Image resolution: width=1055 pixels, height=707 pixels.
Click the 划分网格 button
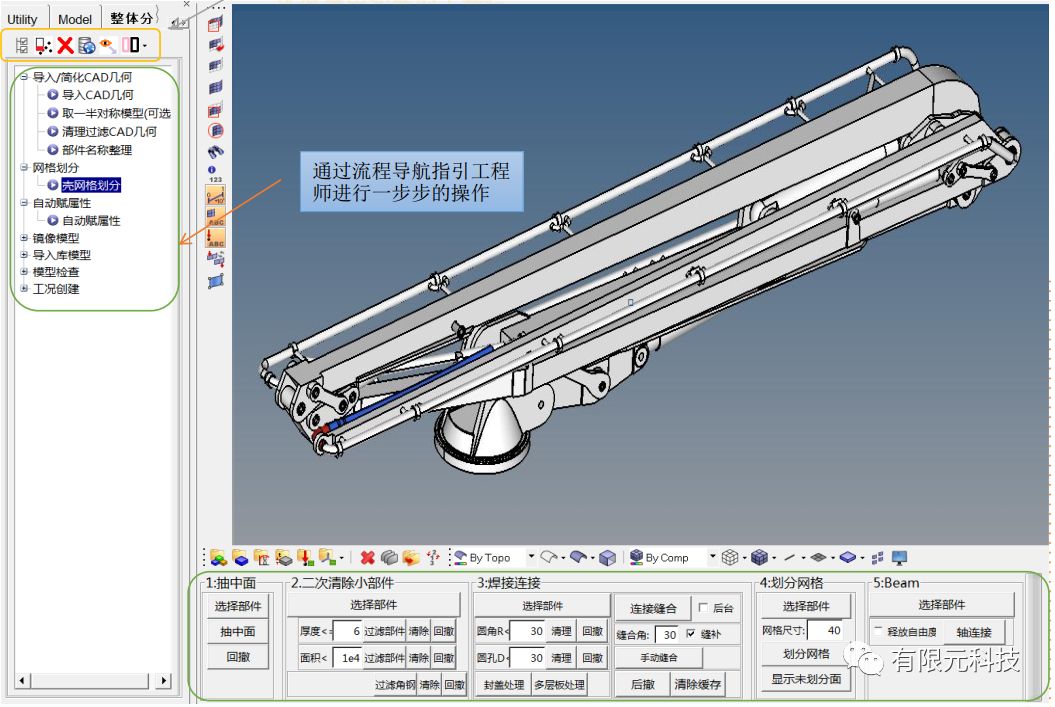(805, 654)
